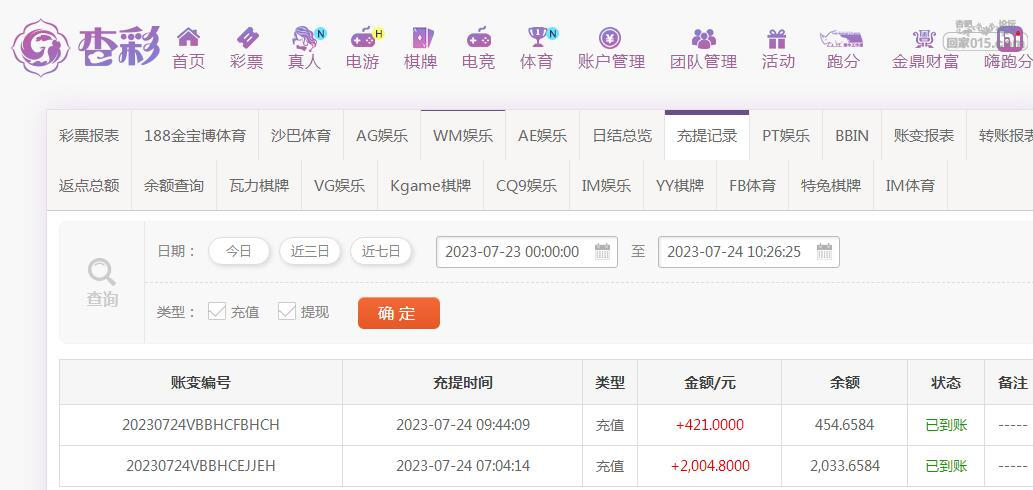Click the 首页 home icon
The image size is (1033, 490).
[188, 37]
